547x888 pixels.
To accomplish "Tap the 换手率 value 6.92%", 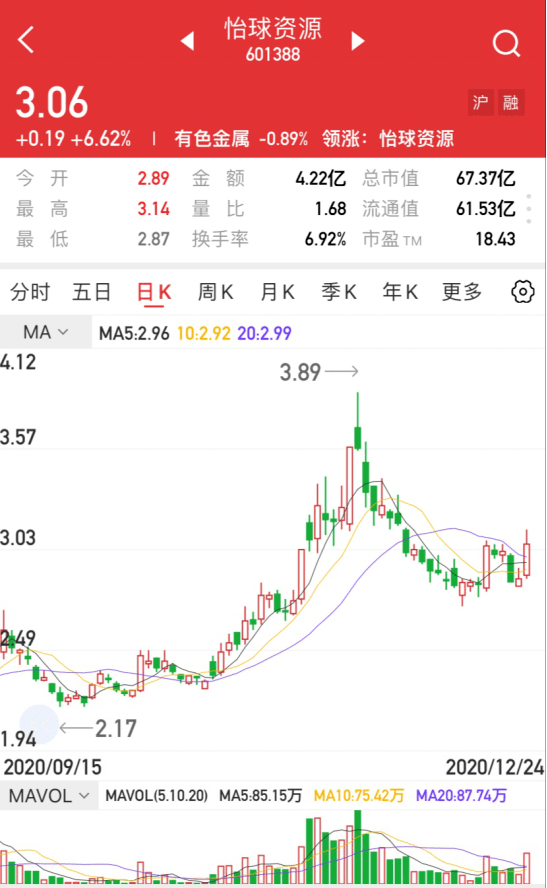I will (326, 239).
